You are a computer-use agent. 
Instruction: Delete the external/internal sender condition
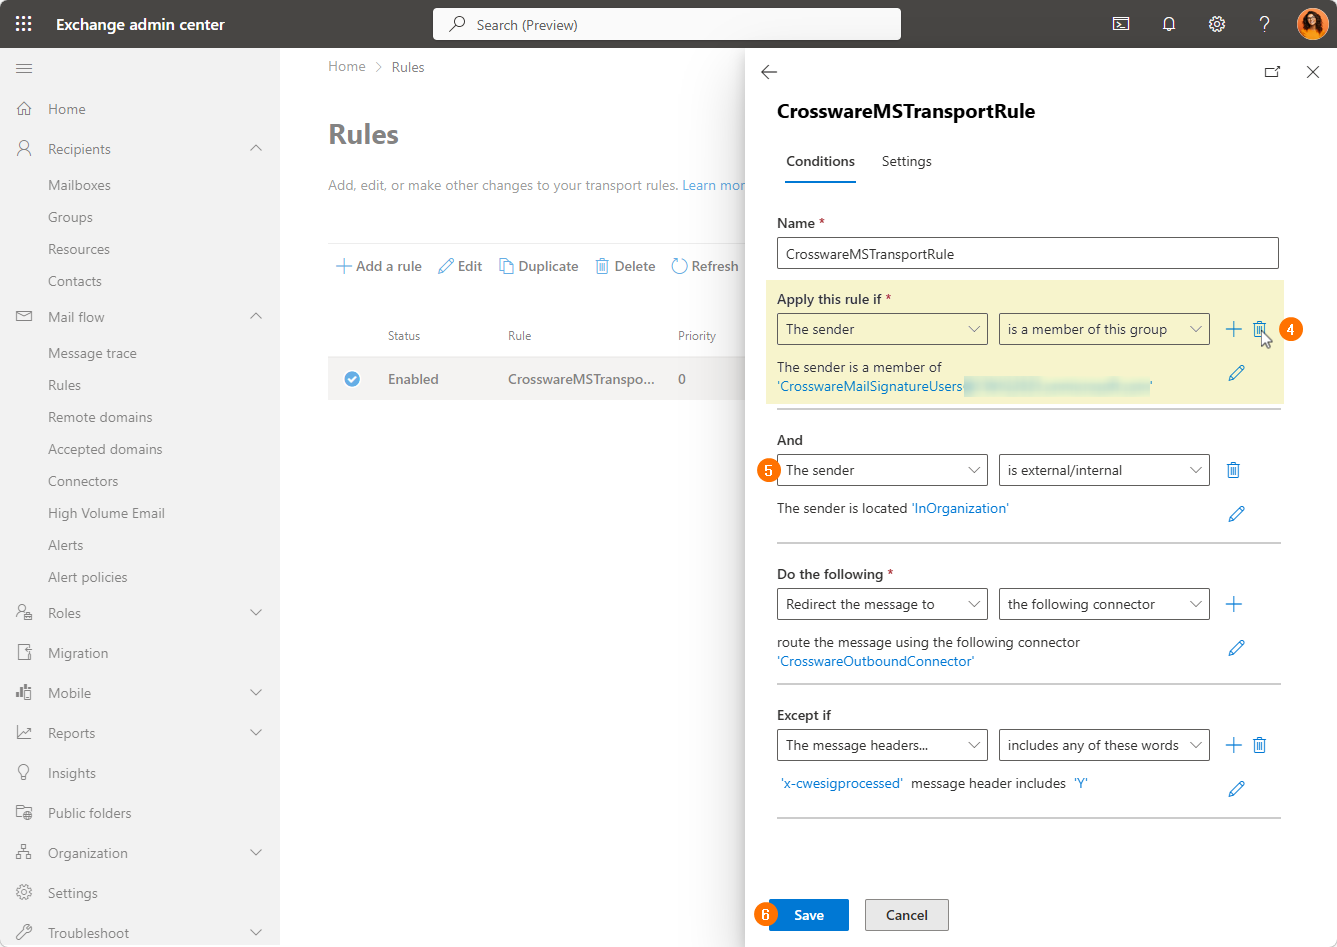(x=1234, y=470)
